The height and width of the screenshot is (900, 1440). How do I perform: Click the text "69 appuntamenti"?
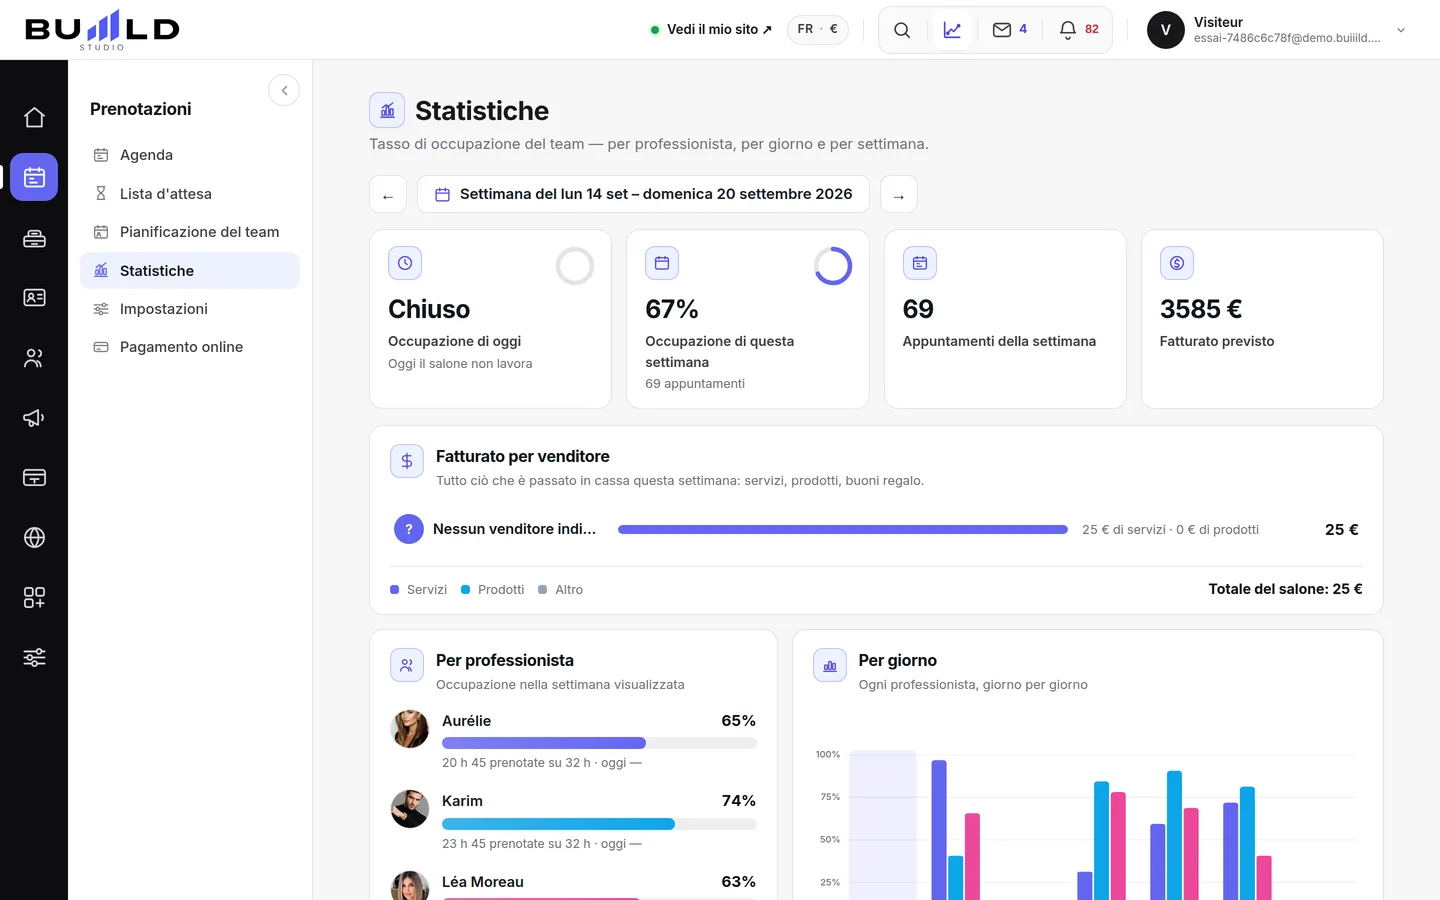coord(695,384)
